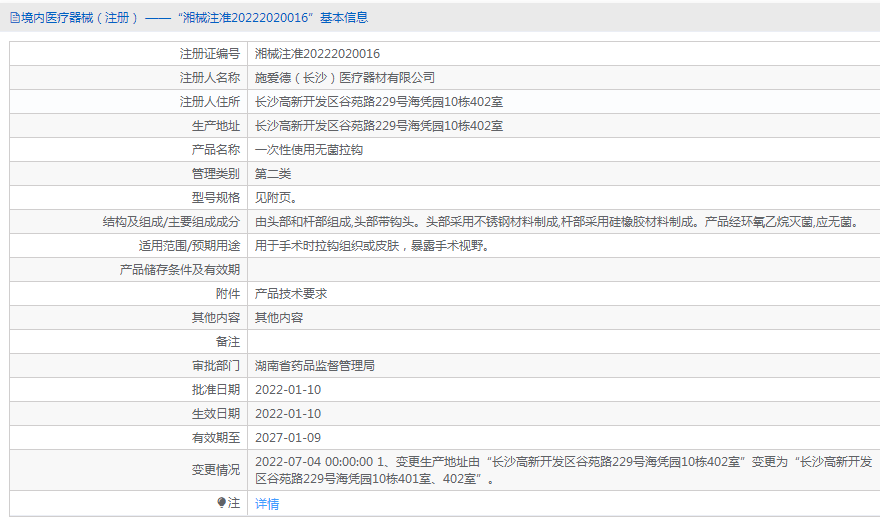This screenshot has height=520, width=880.
Task: Select 施爱德（长沙）医疗器材有限公司
Action: tap(345, 78)
